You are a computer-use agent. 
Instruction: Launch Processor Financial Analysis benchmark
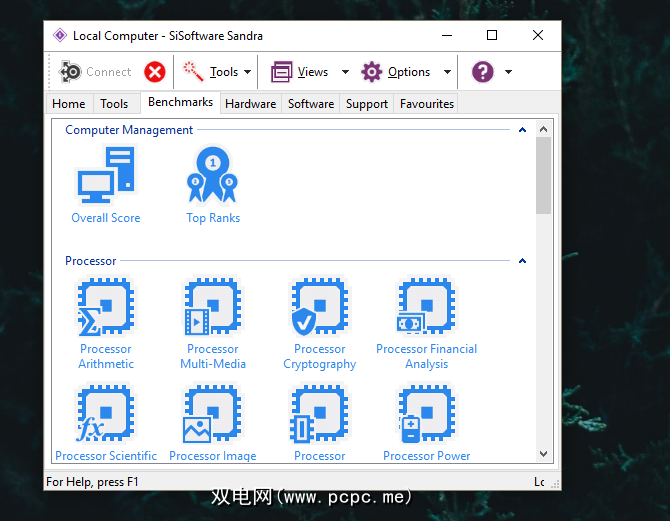(x=426, y=324)
